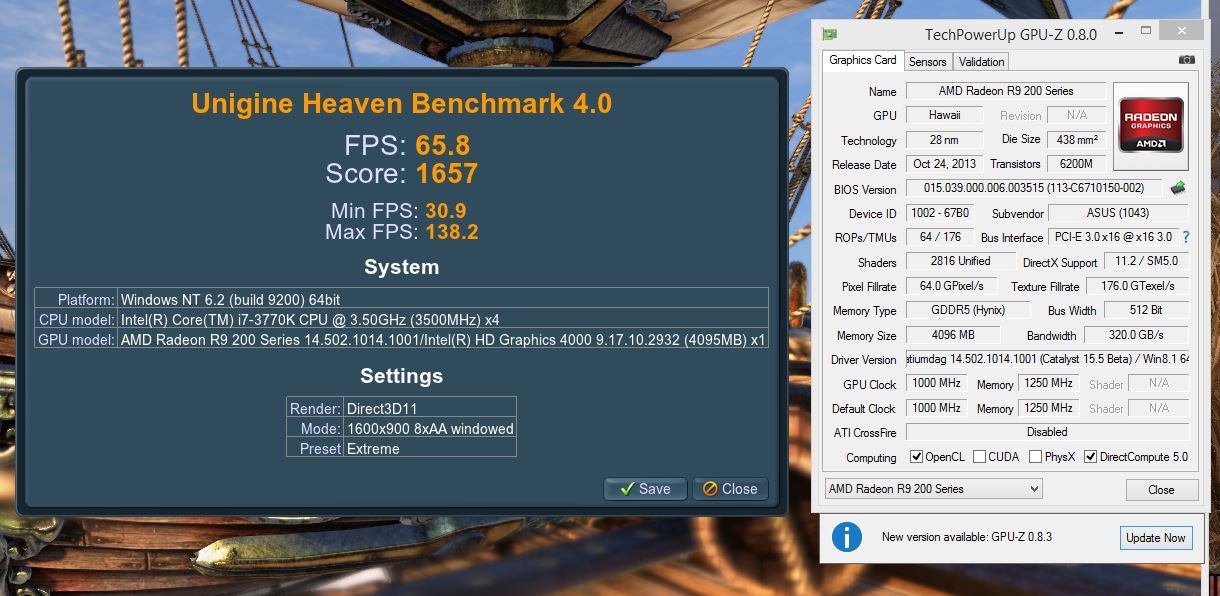Click the New version available GPU-Z 0.8.3 text
This screenshot has height=596, width=1220.
(967, 537)
